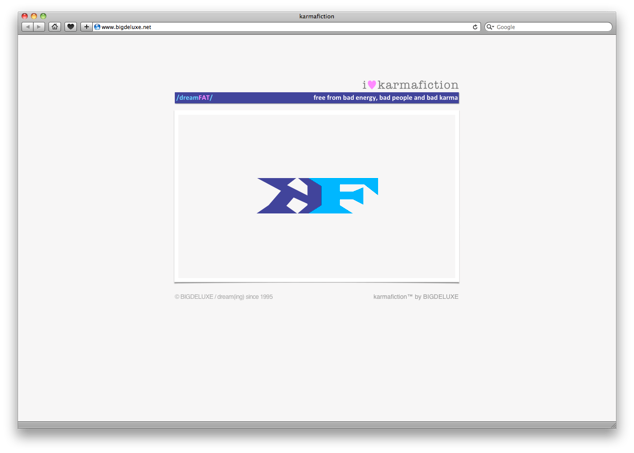Click the globe site icon in address bar
634x453 pixels.
pyautogui.click(x=97, y=27)
